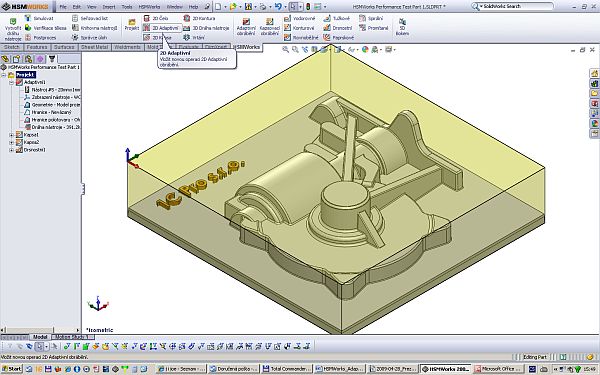600x375 pixels.
Task: Click the Zoom to Fit view icon
Action: coord(285,49)
